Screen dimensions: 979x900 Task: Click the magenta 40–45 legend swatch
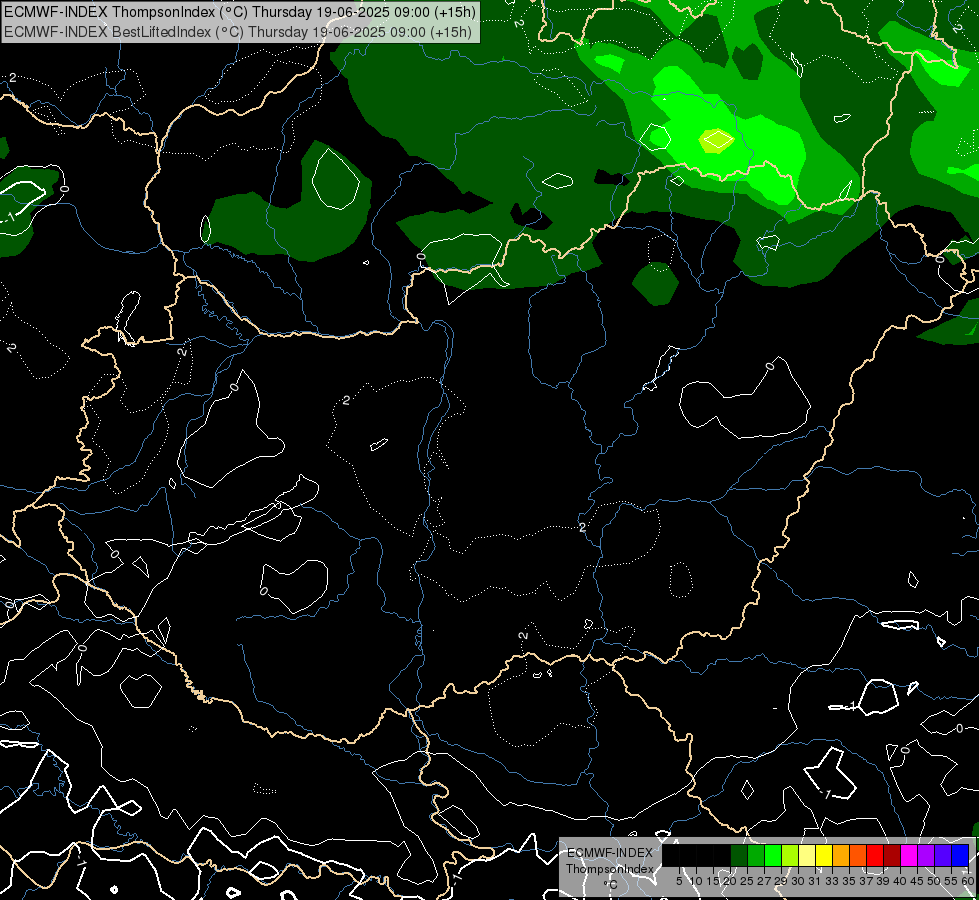tap(909, 855)
